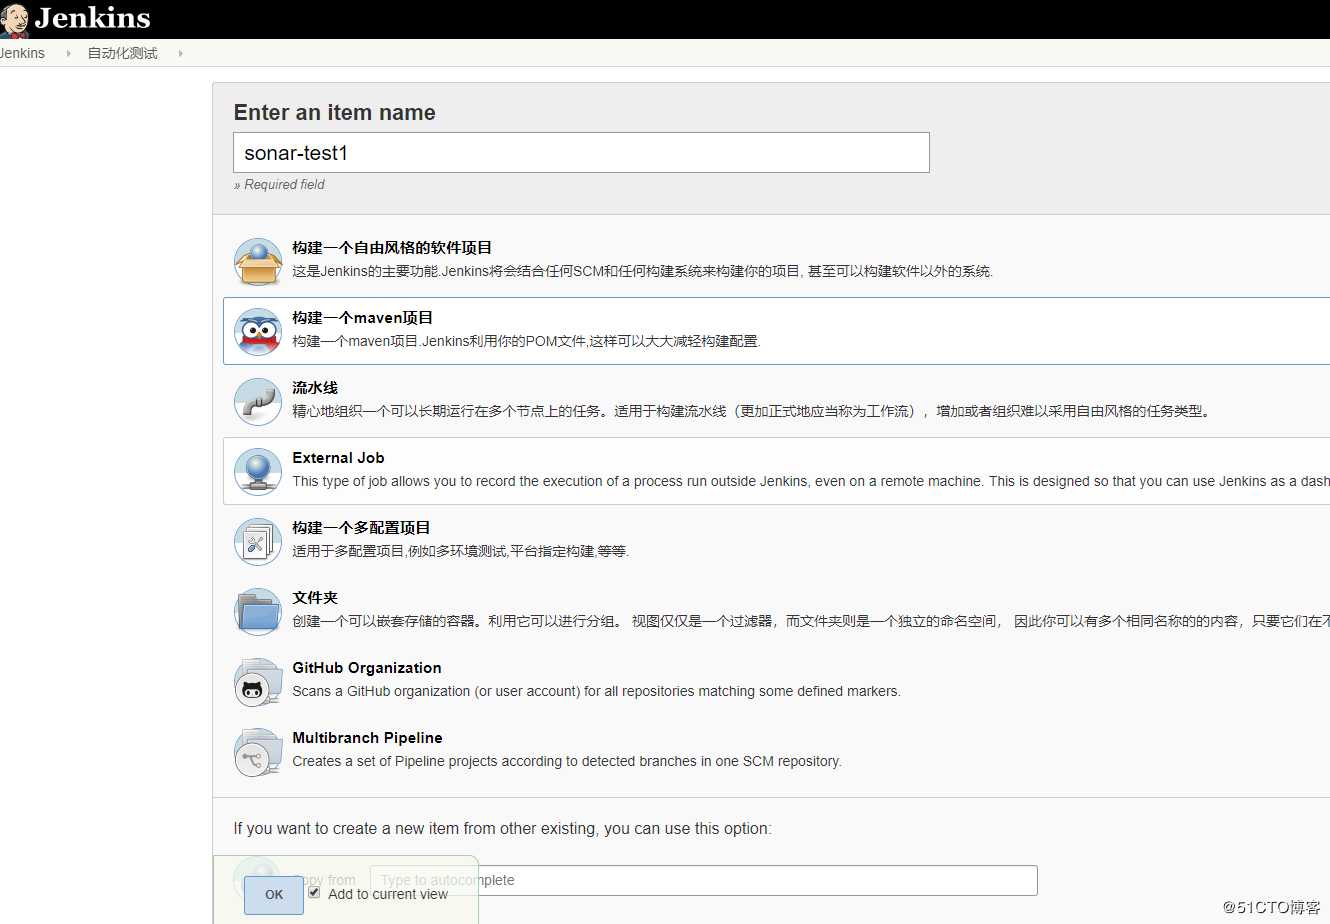Select the blue folder icon

258,612
